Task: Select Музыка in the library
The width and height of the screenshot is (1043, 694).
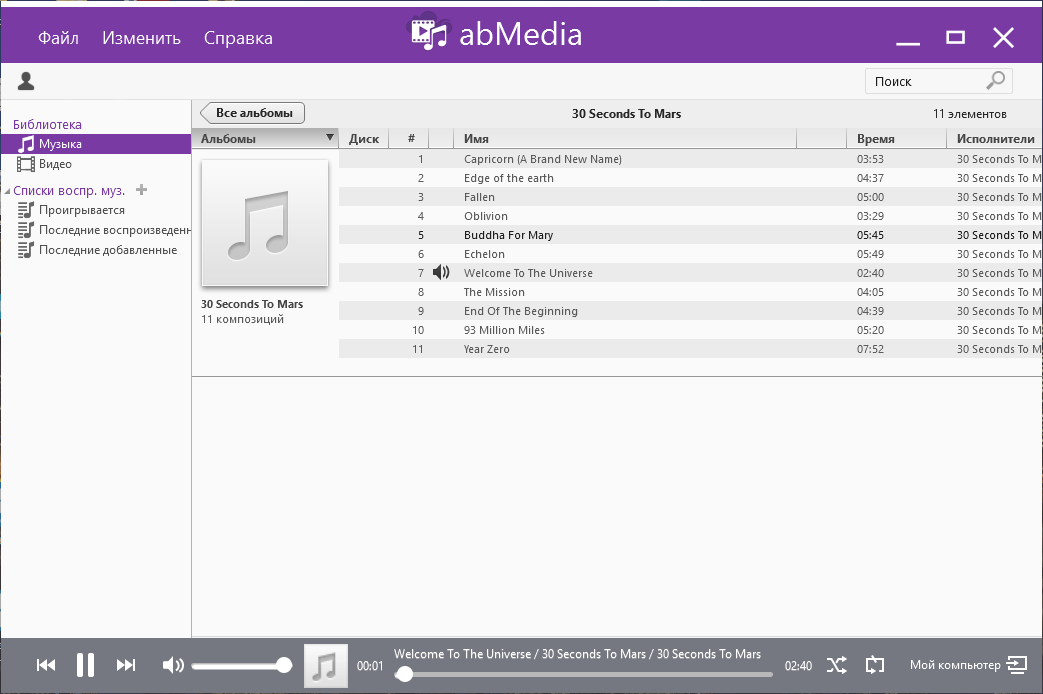Action: (96, 144)
